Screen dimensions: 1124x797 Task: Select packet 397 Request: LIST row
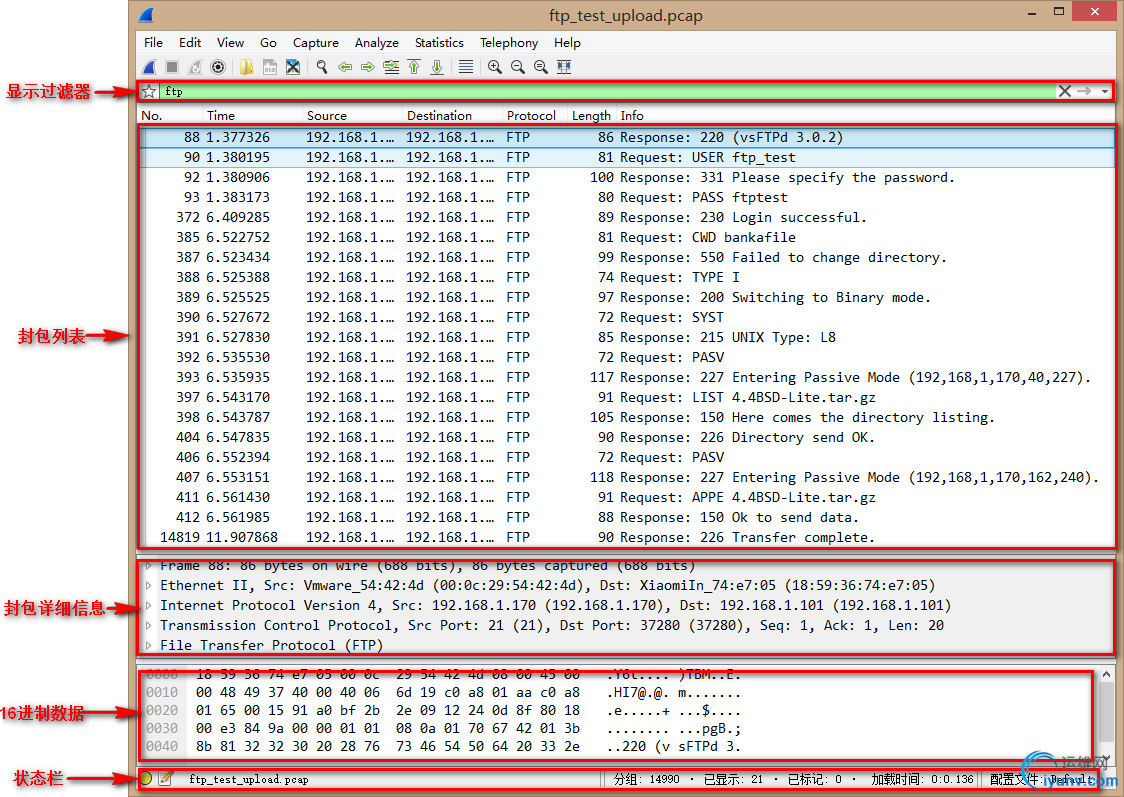(x=627, y=398)
